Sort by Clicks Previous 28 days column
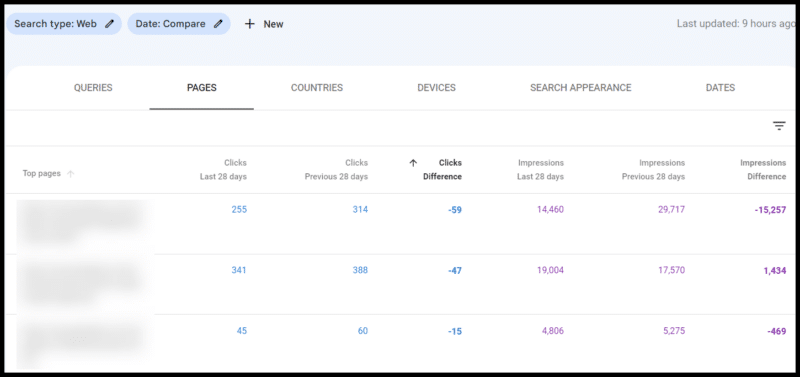 click(x=336, y=170)
